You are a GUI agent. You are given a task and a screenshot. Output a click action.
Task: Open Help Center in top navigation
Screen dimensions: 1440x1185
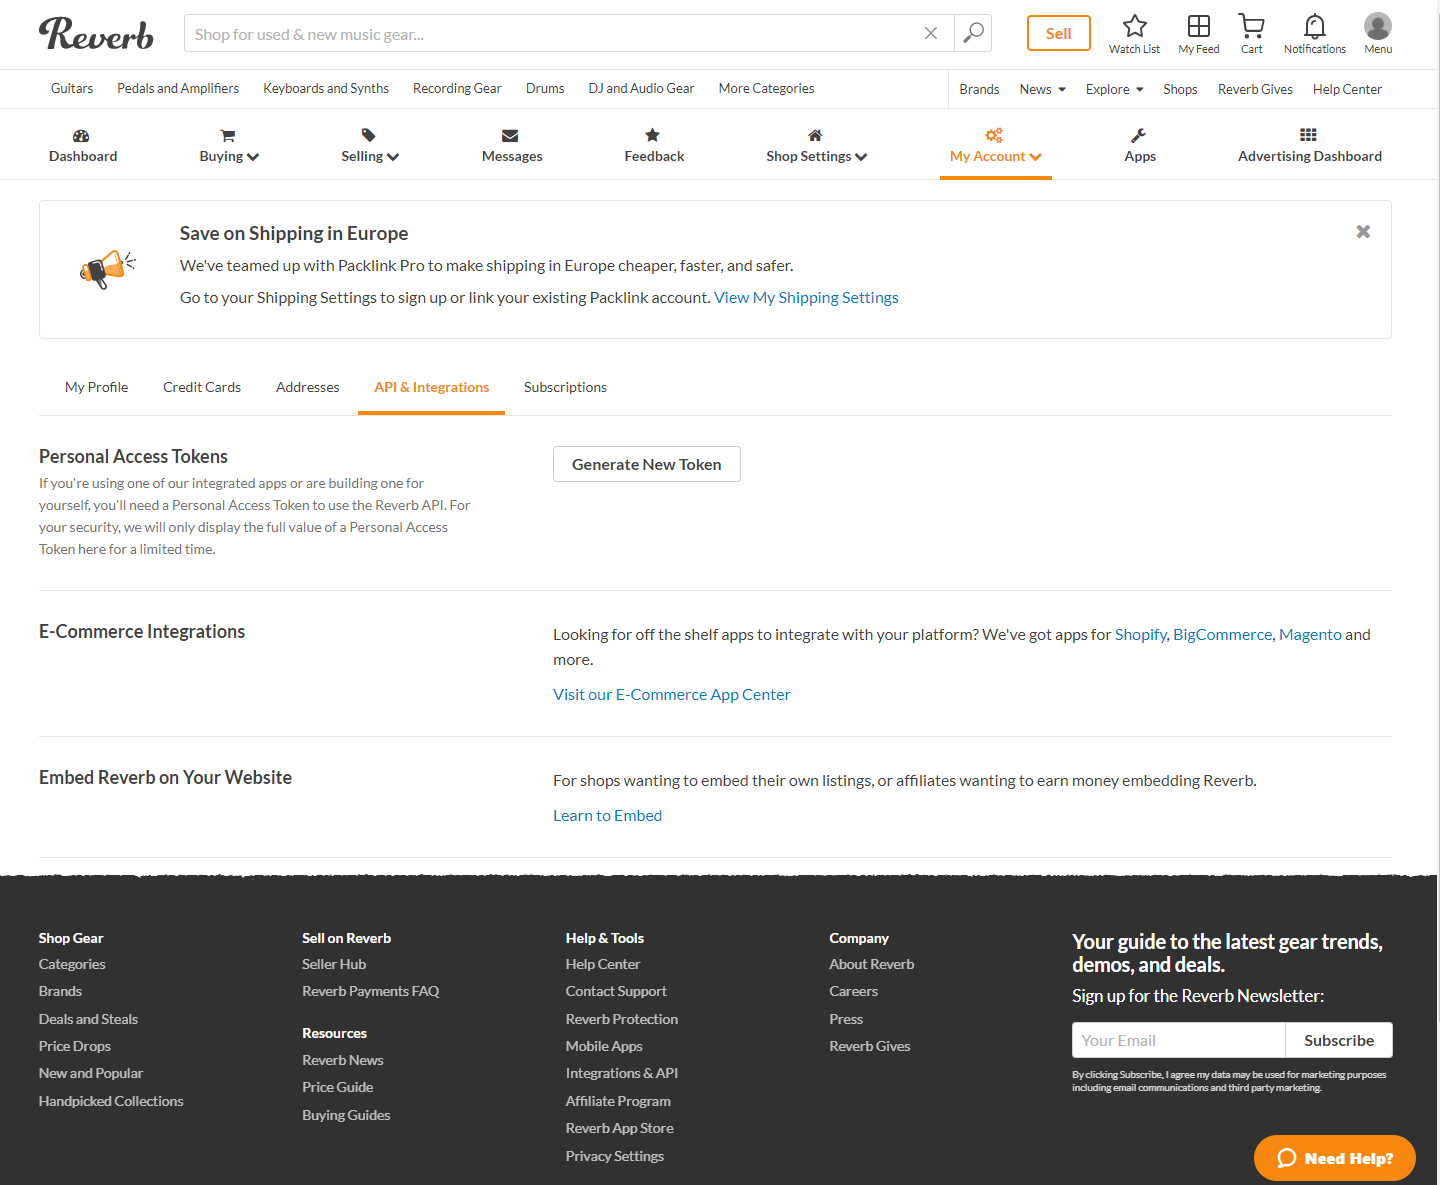tap(1347, 89)
